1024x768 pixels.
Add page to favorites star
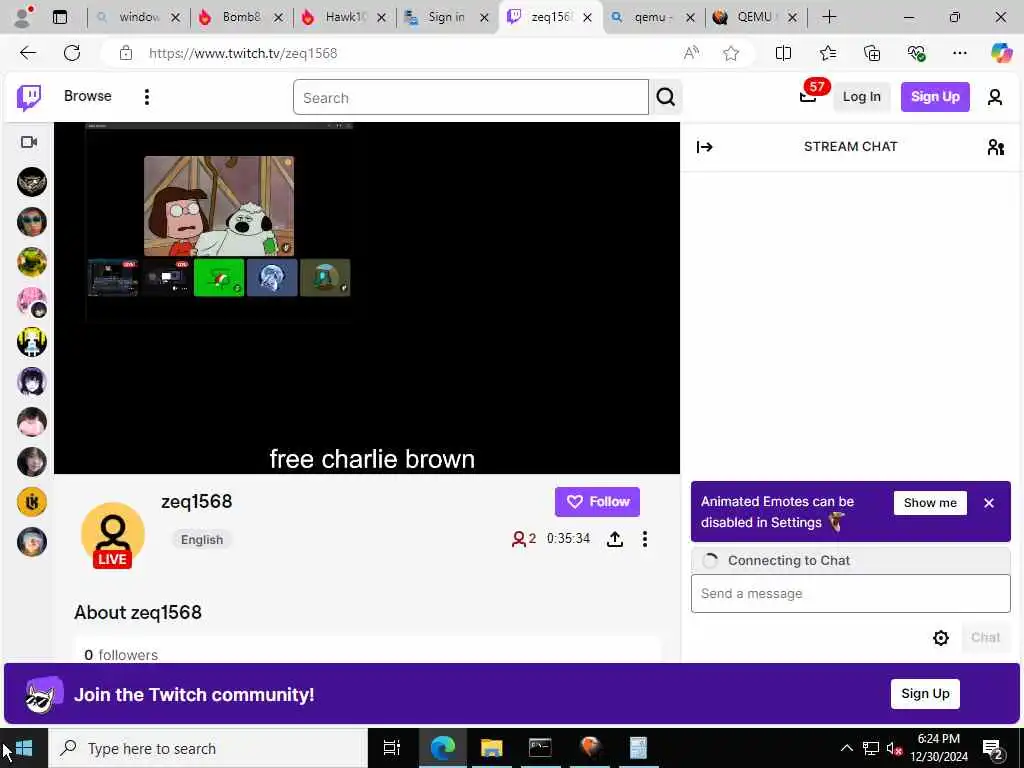click(x=731, y=53)
